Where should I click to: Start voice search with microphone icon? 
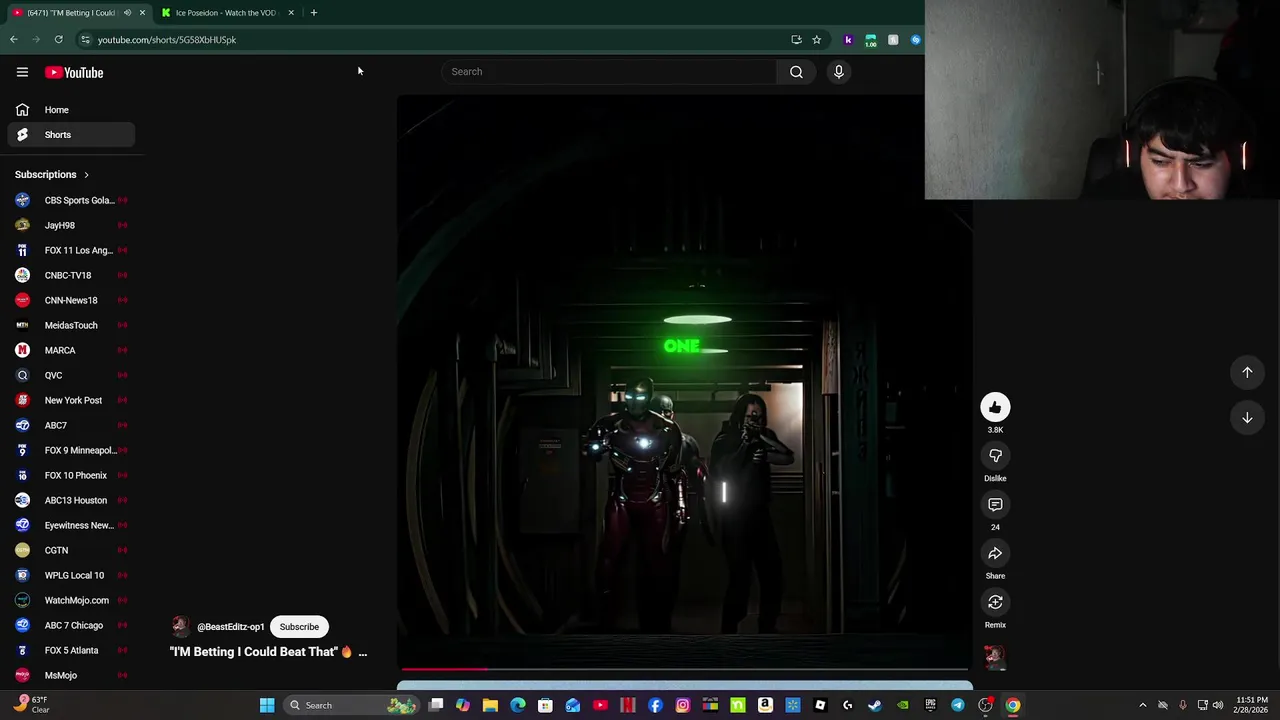tap(839, 72)
